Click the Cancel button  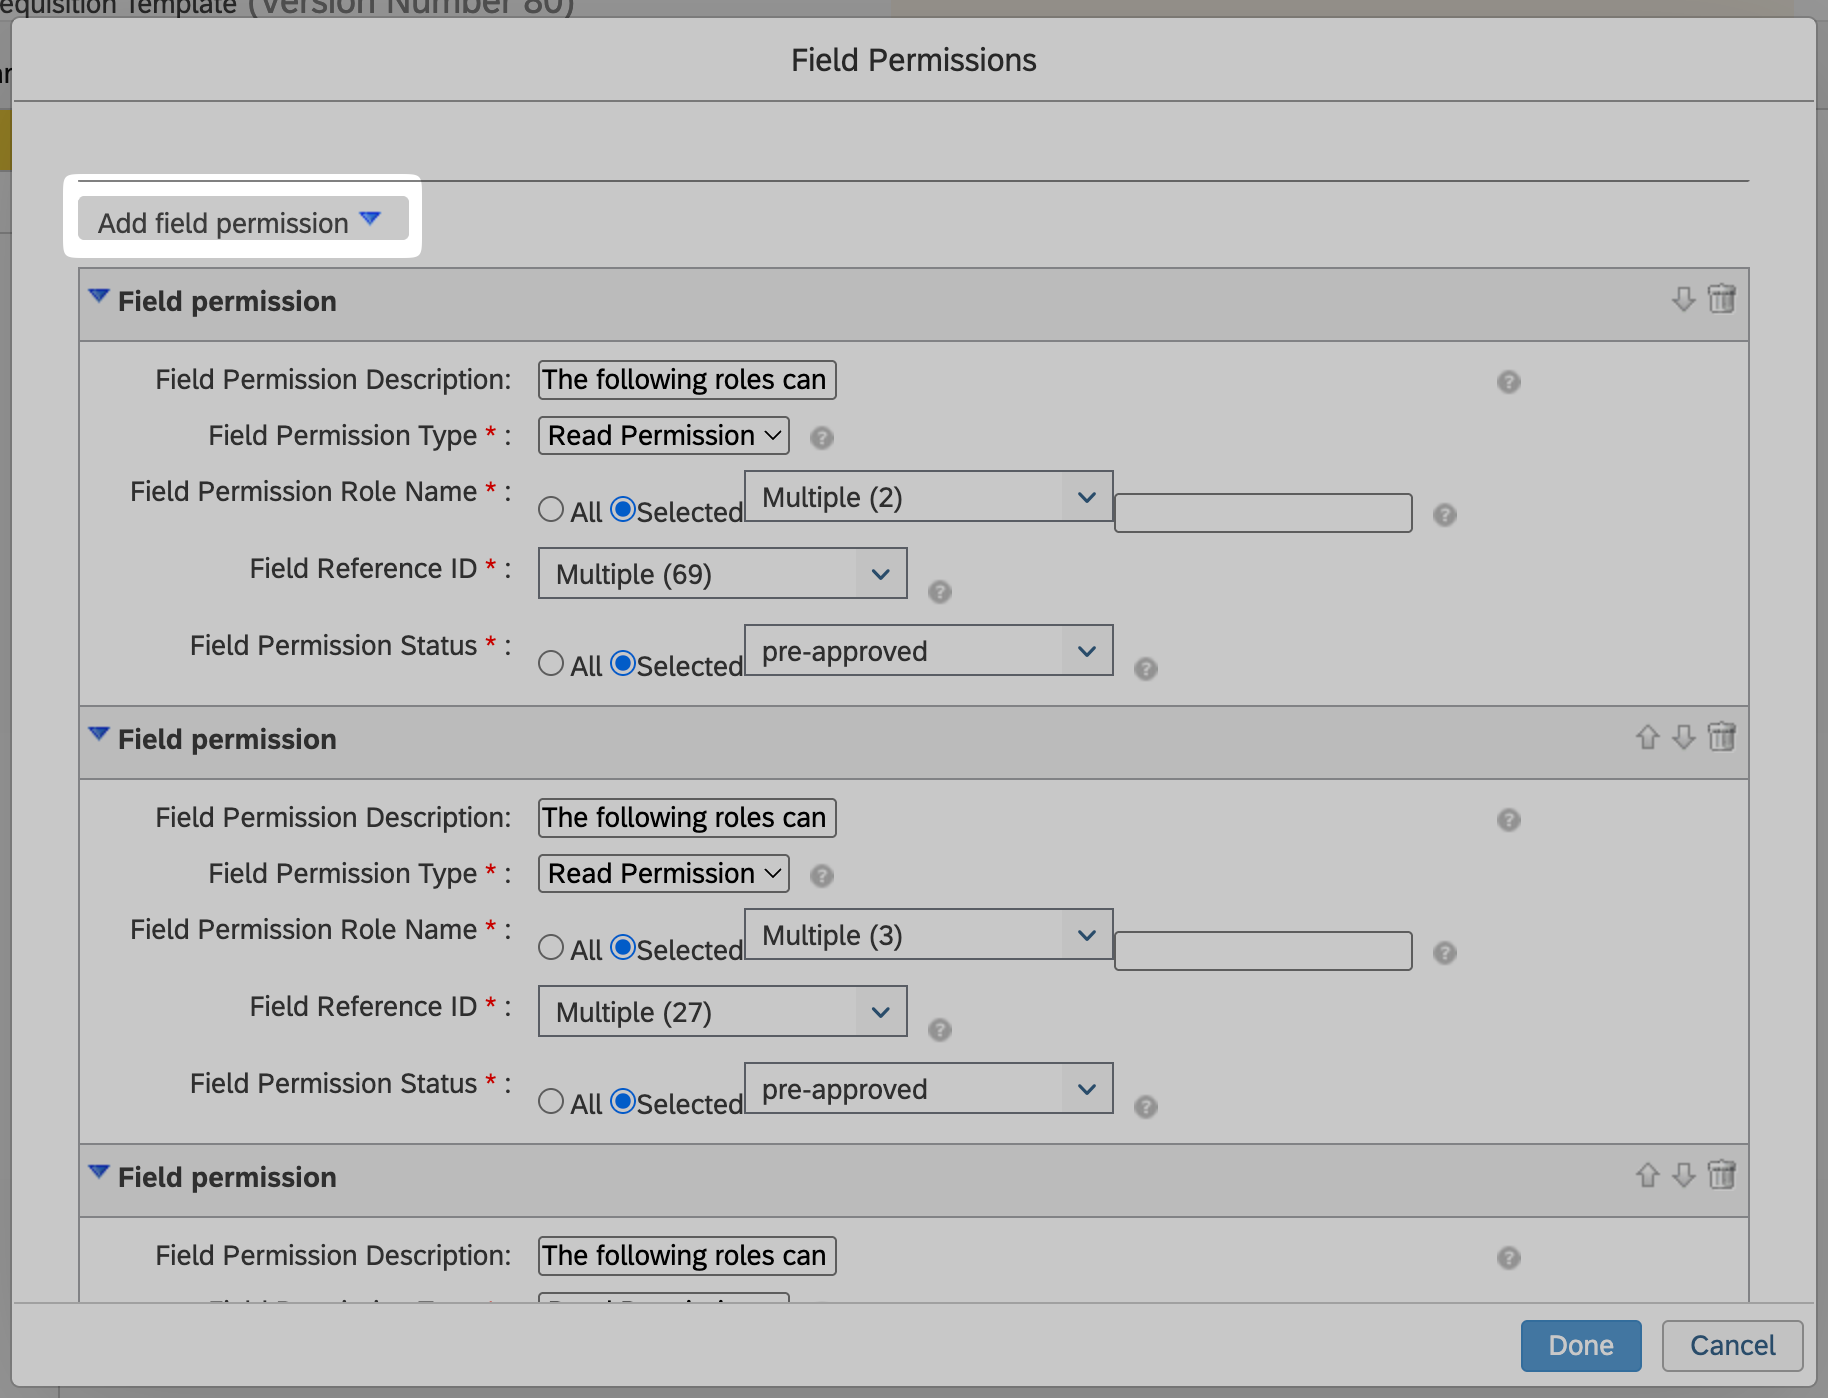click(x=1732, y=1345)
